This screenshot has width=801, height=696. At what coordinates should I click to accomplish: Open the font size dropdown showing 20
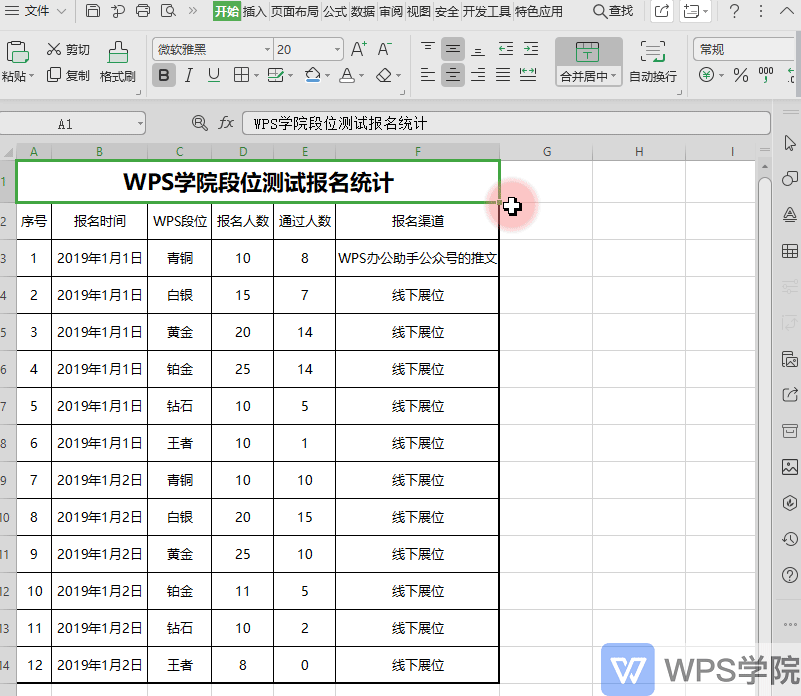[337, 50]
